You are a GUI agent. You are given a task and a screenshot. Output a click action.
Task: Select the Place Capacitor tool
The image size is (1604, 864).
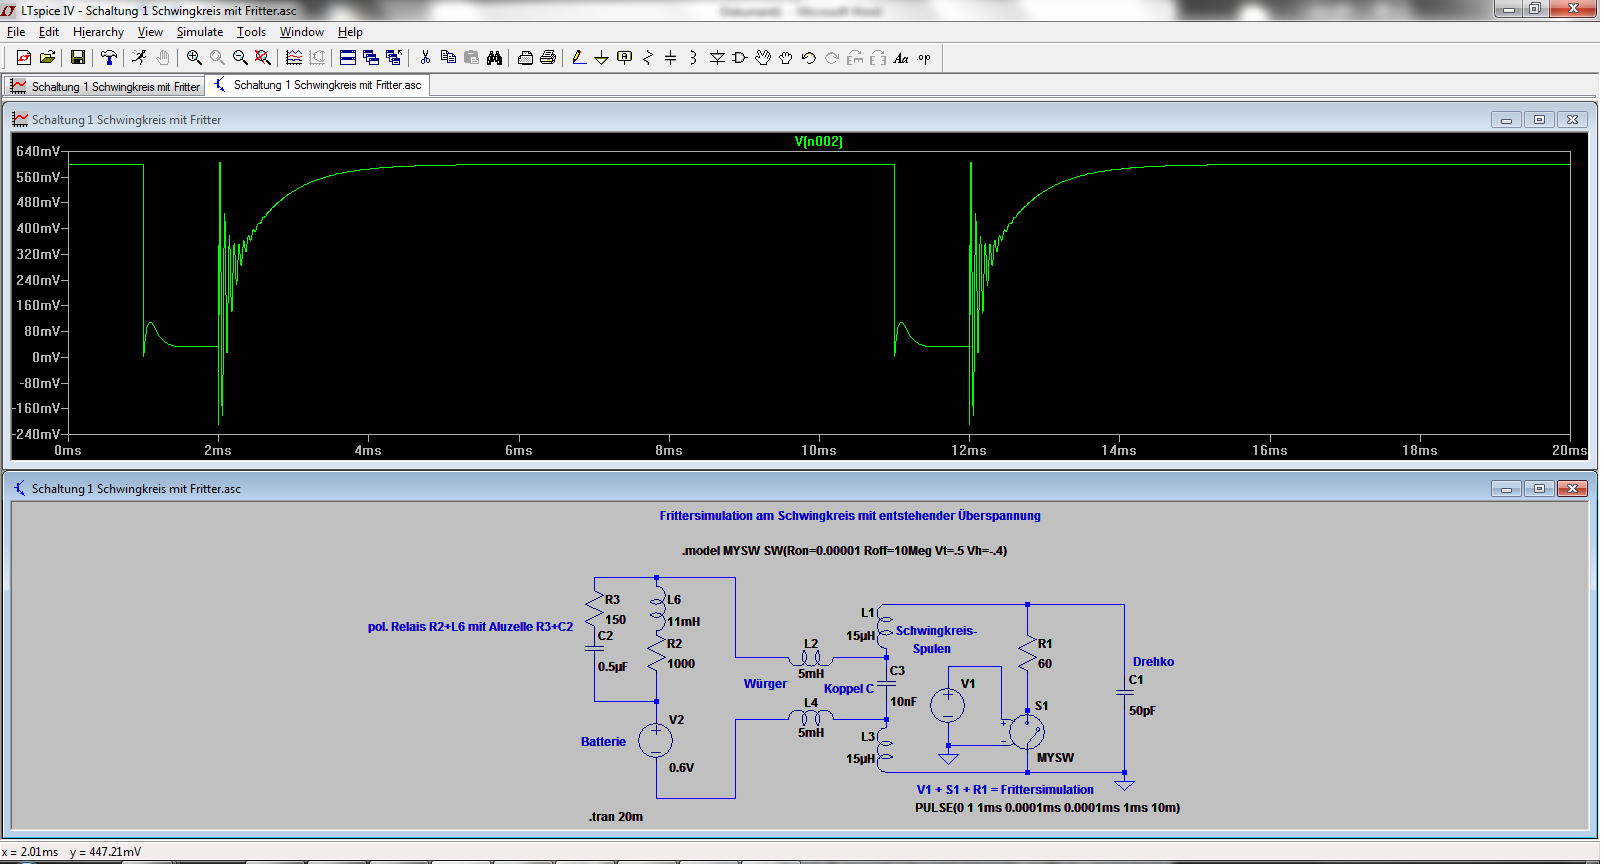click(670, 58)
